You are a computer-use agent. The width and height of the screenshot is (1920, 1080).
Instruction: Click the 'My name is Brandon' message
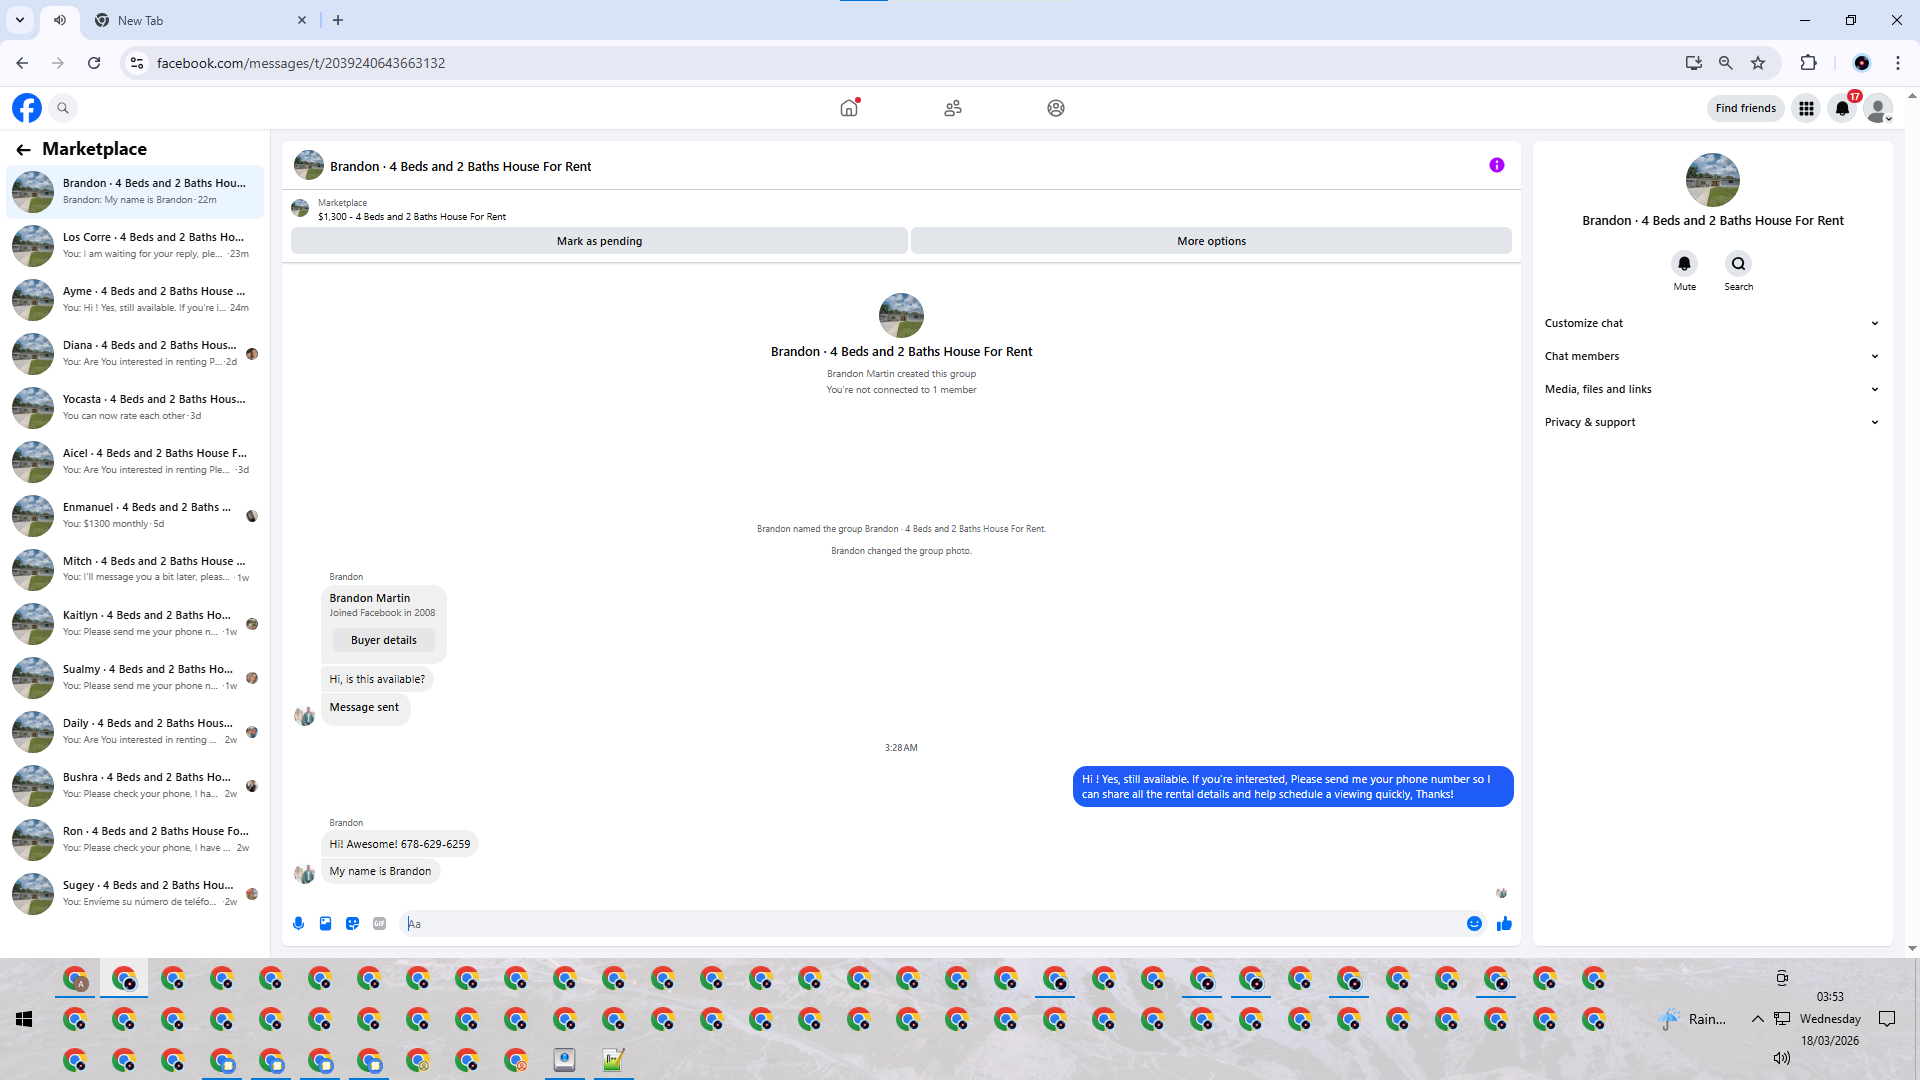point(380,871)
